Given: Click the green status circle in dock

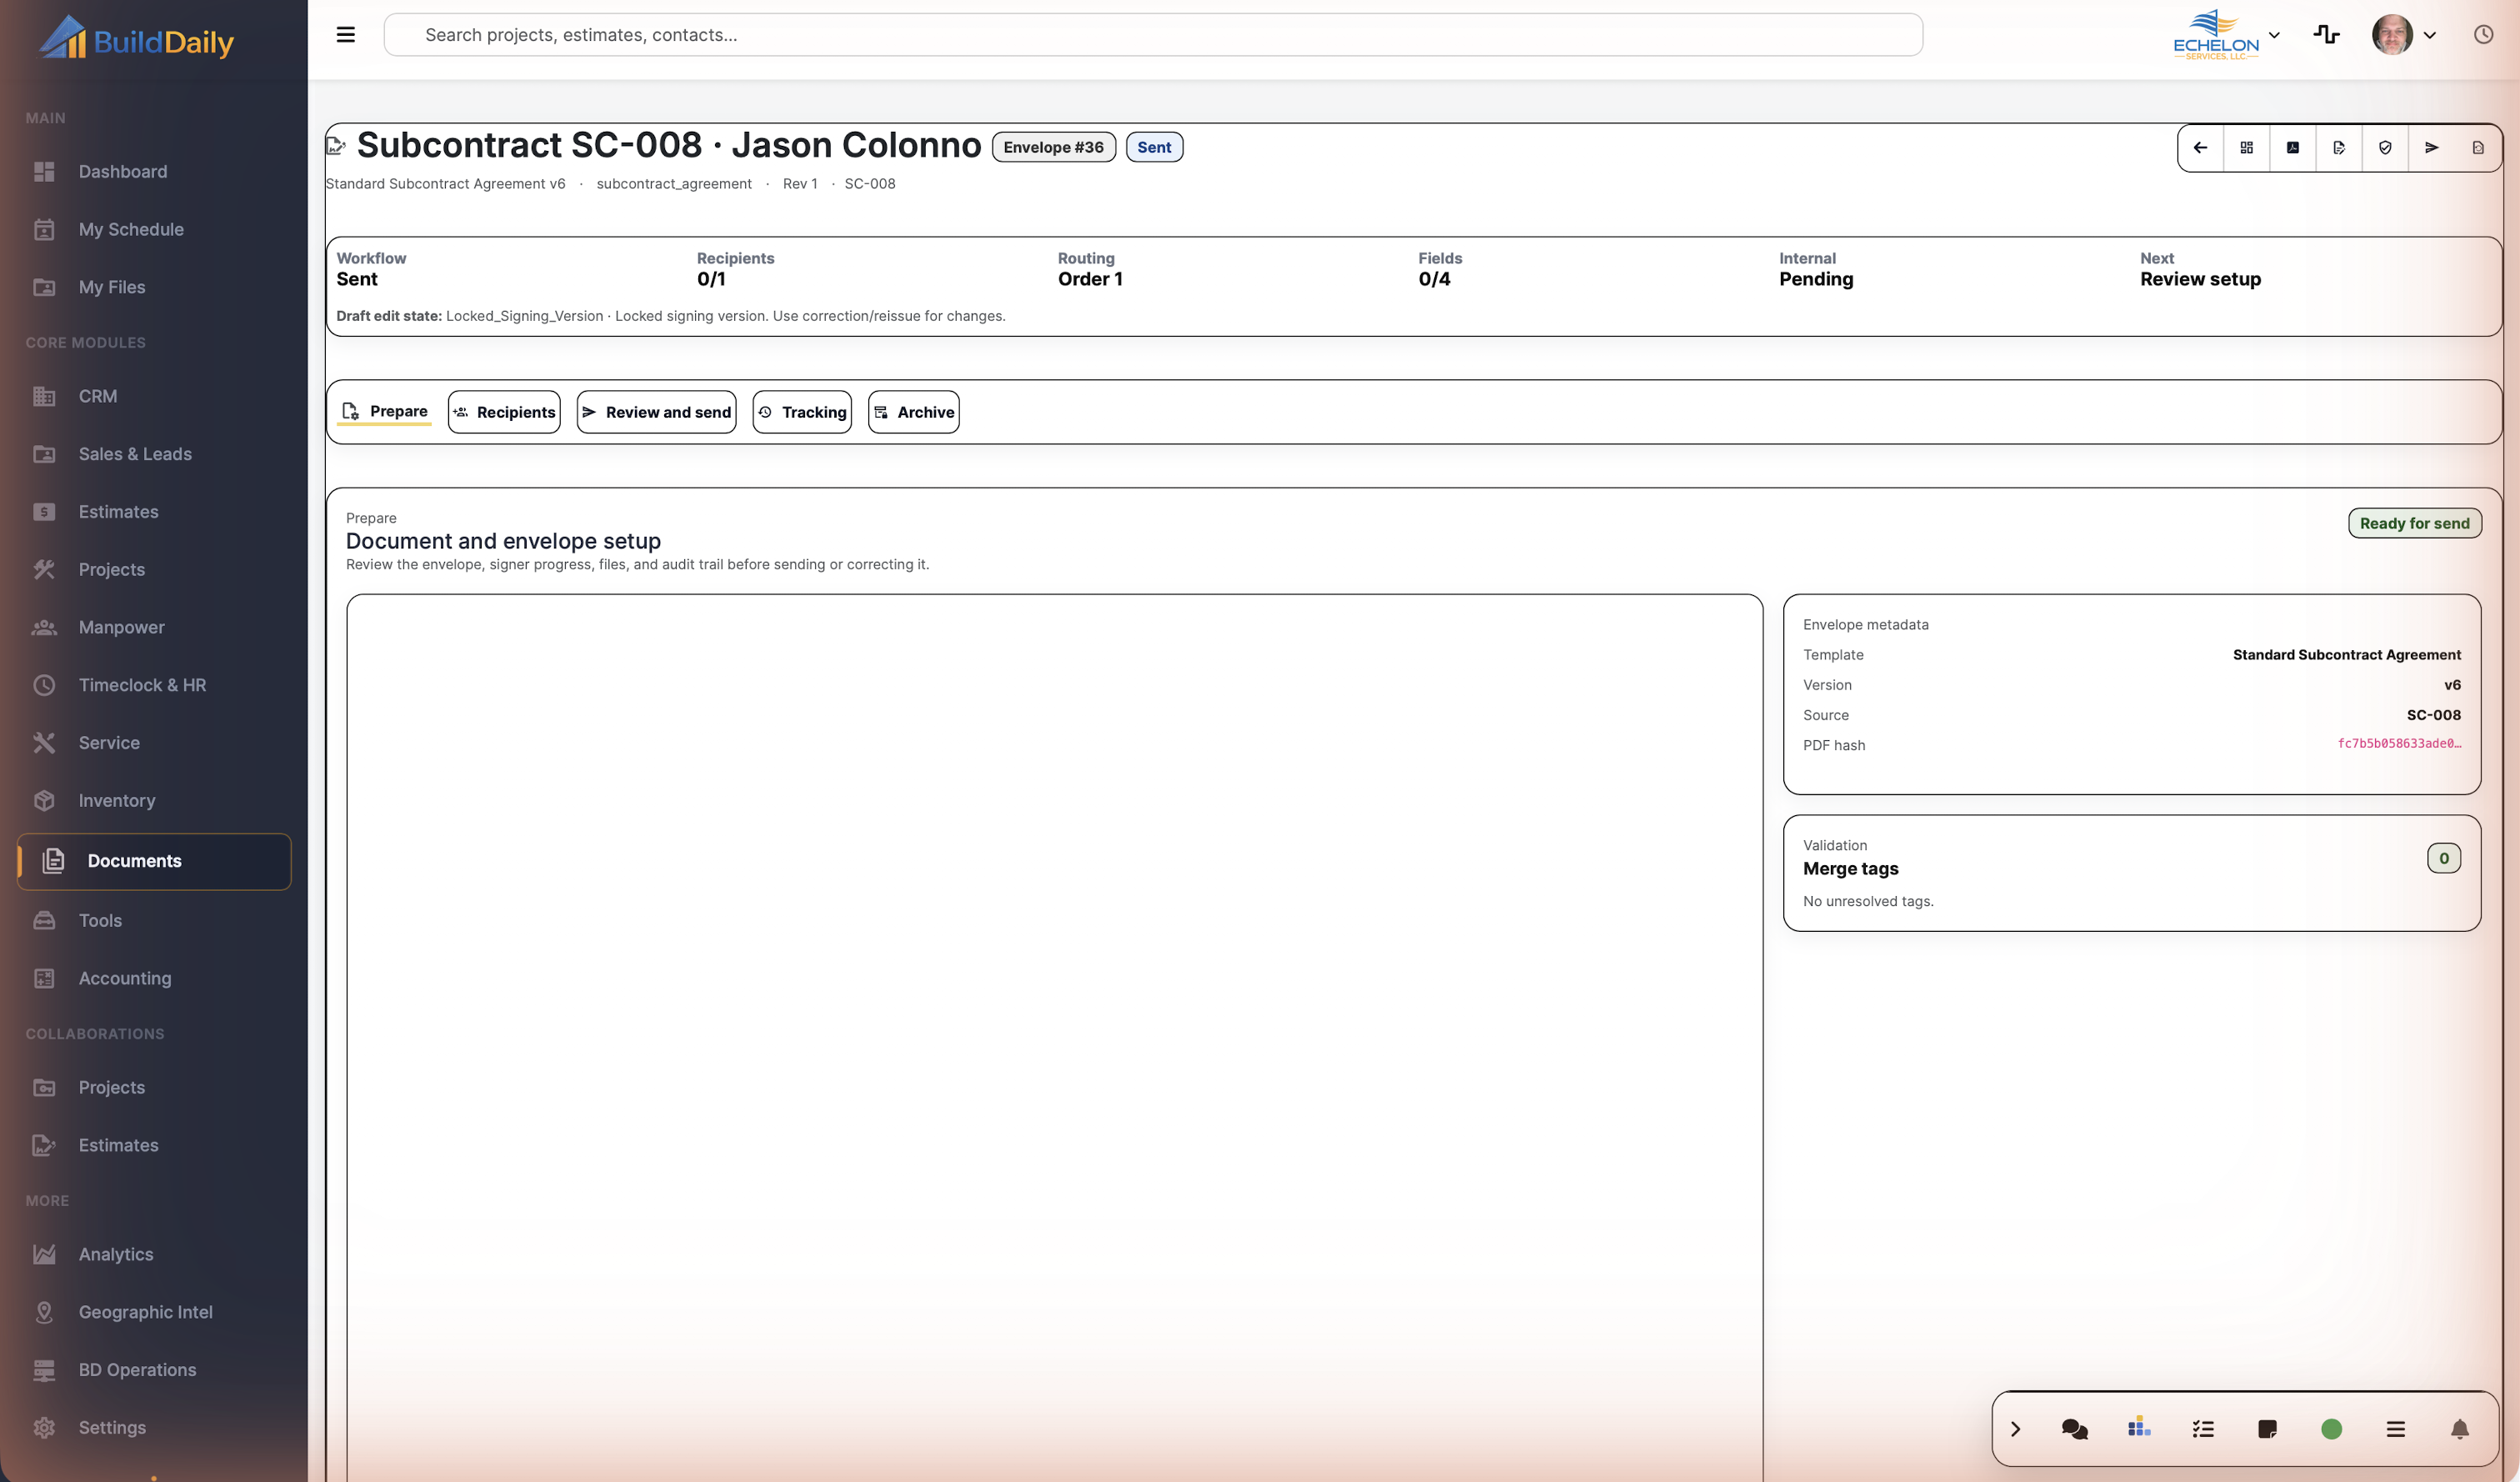Looking at the screenshot, I should coord(2331,1429).
